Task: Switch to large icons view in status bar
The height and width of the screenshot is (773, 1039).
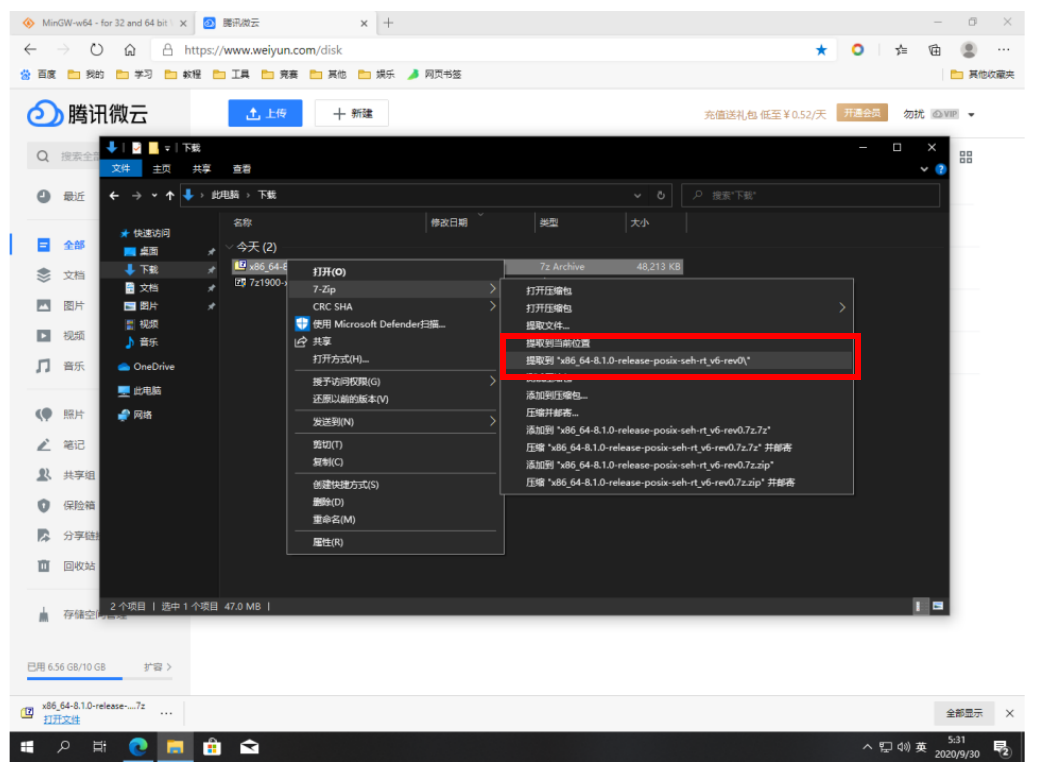Action: point(937,606)
